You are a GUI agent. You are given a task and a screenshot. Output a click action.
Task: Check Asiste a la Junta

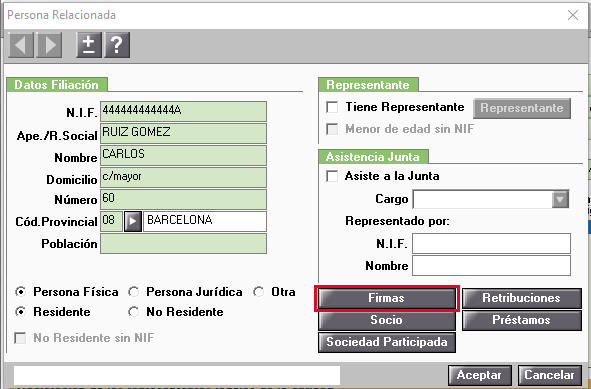pyautogui.click(x=332, y=176)
